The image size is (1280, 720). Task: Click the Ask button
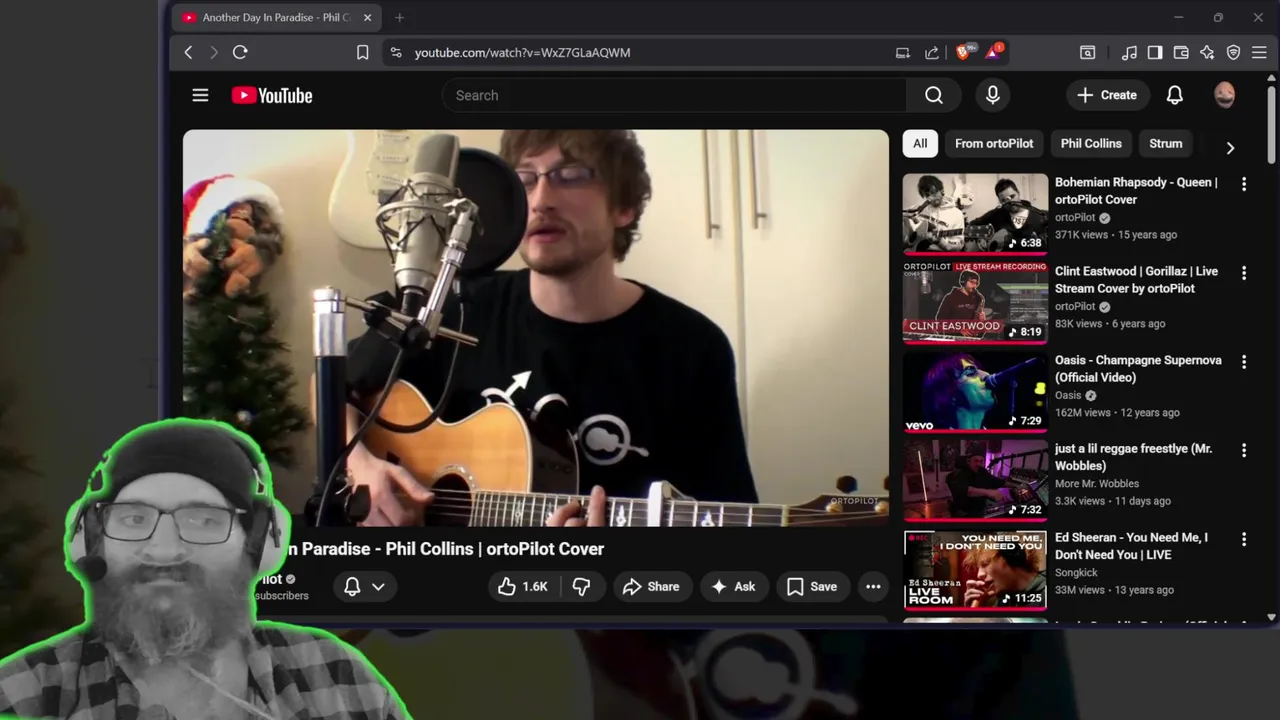[x=733, y=587]
